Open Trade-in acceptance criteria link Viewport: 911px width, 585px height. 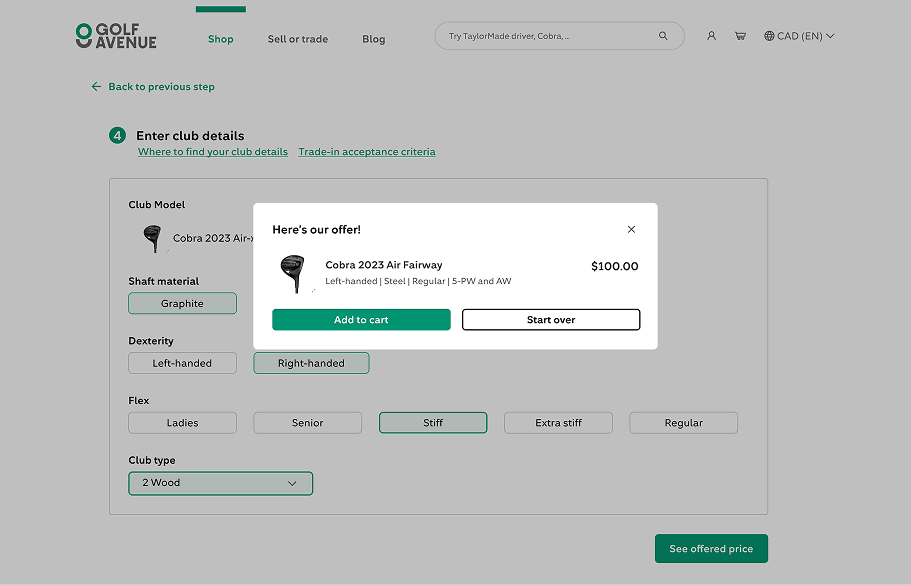tap(367, 152)
